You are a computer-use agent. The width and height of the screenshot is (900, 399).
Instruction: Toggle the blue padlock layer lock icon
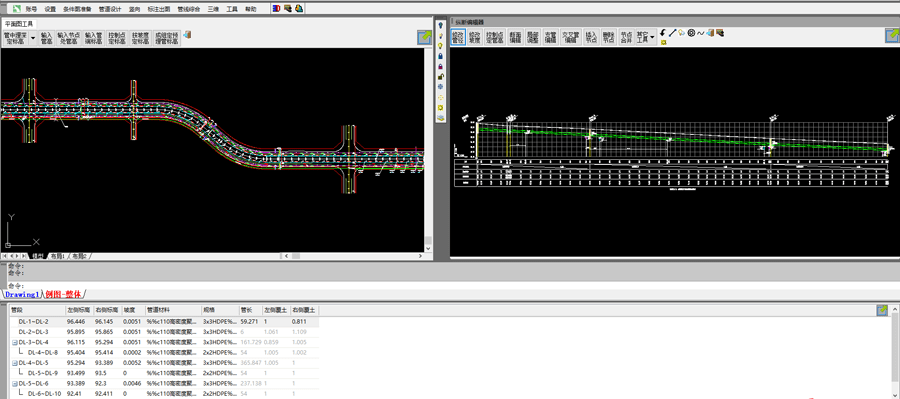tap(440, 56)
